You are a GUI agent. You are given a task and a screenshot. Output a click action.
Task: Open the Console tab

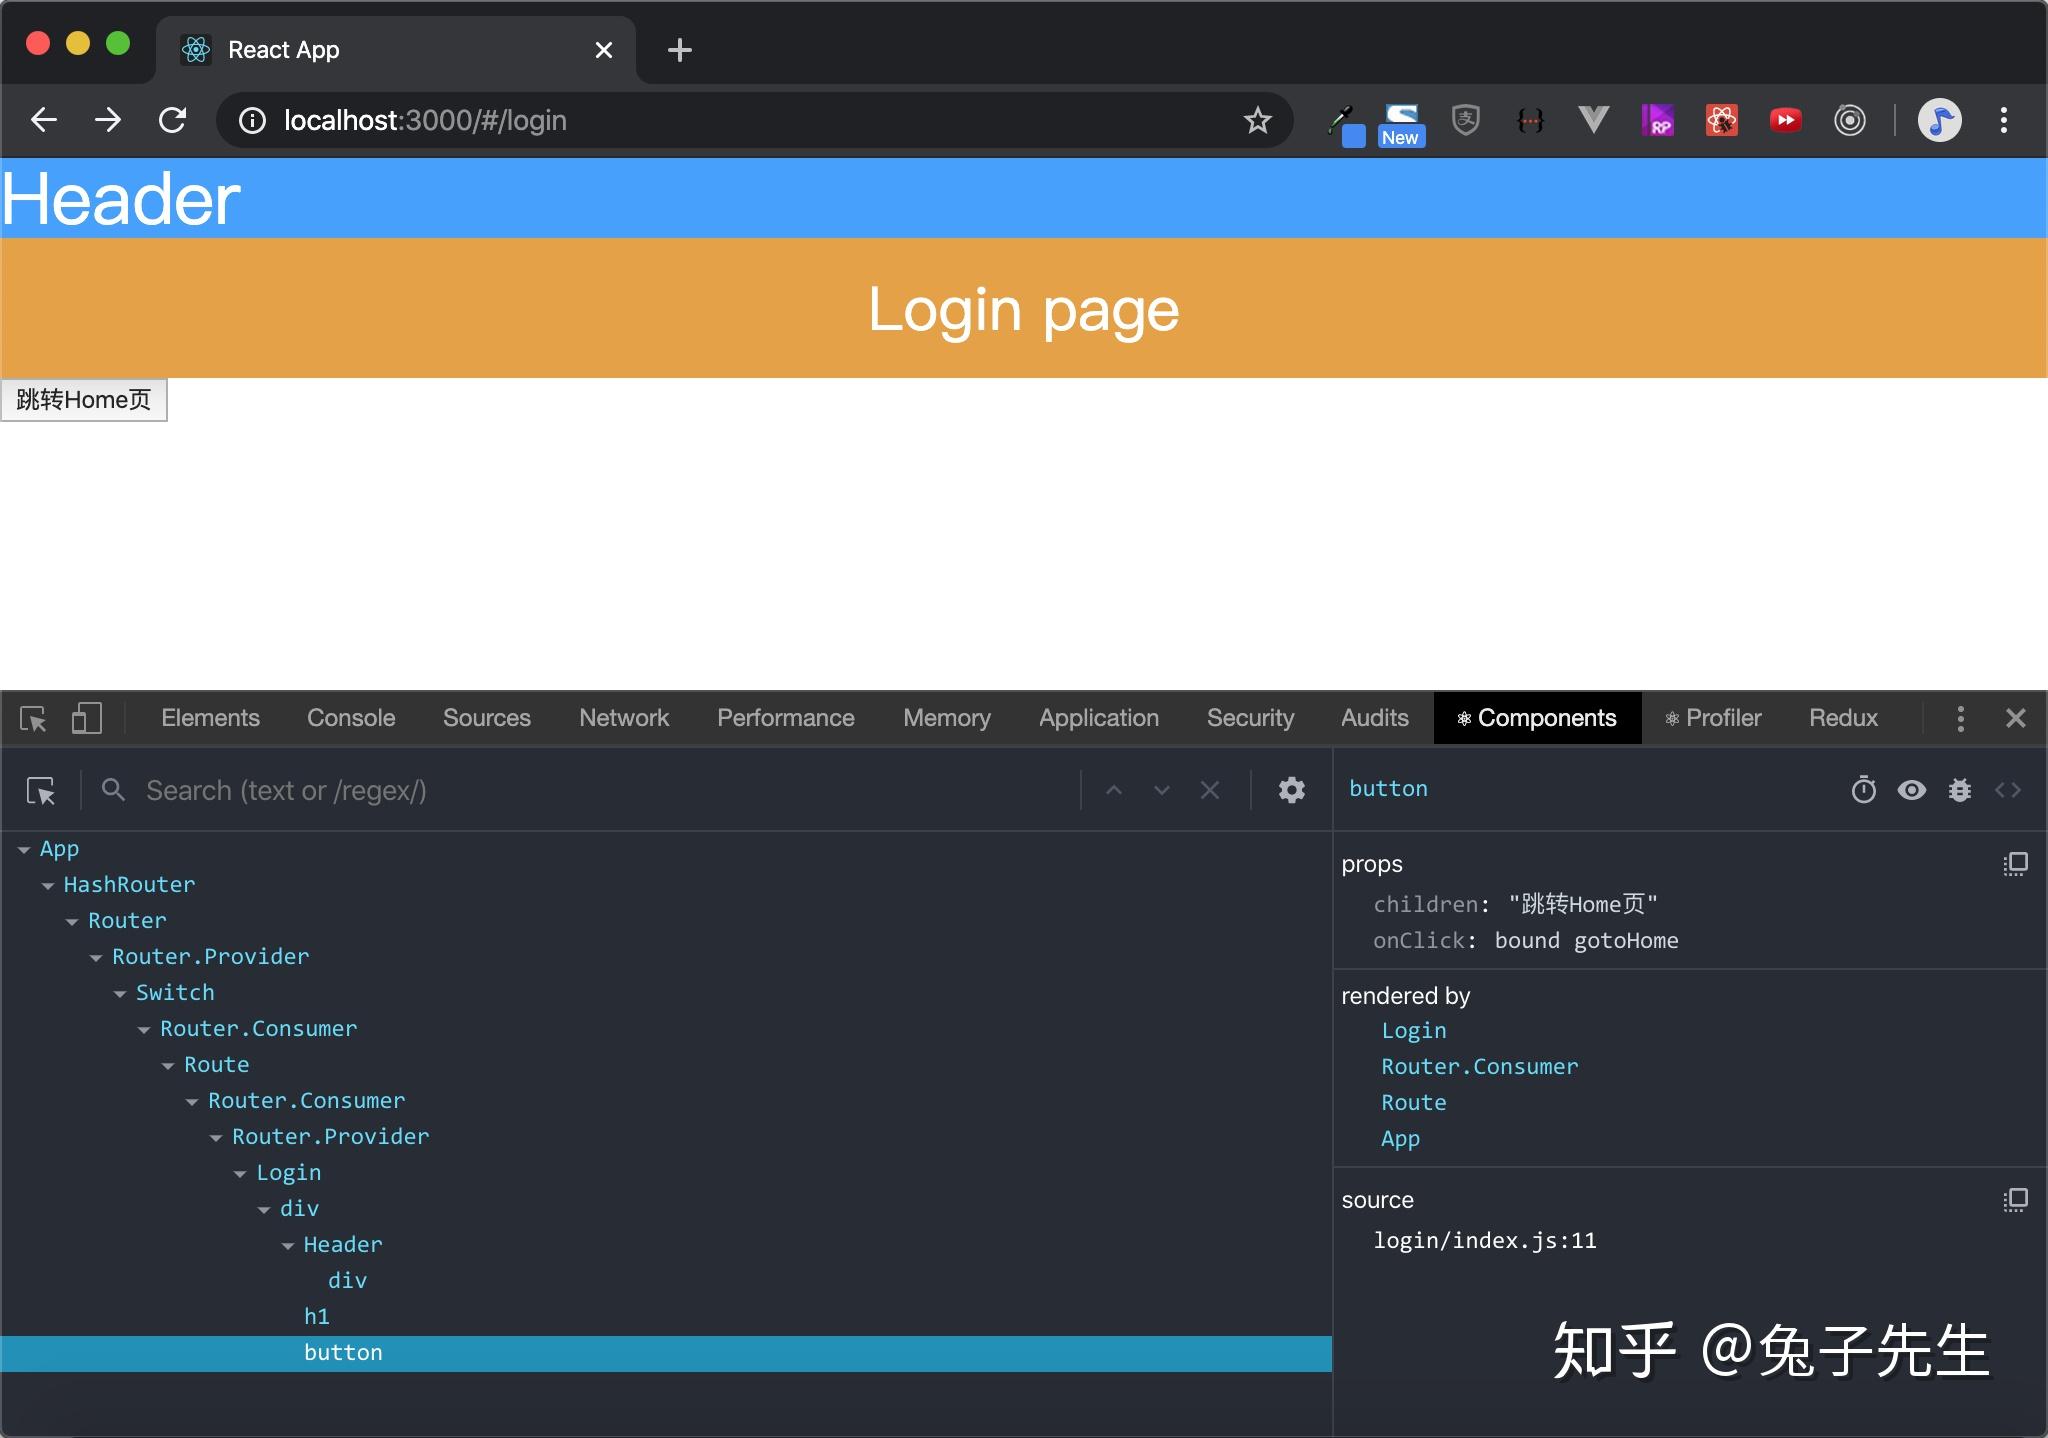tap(351, 718)
